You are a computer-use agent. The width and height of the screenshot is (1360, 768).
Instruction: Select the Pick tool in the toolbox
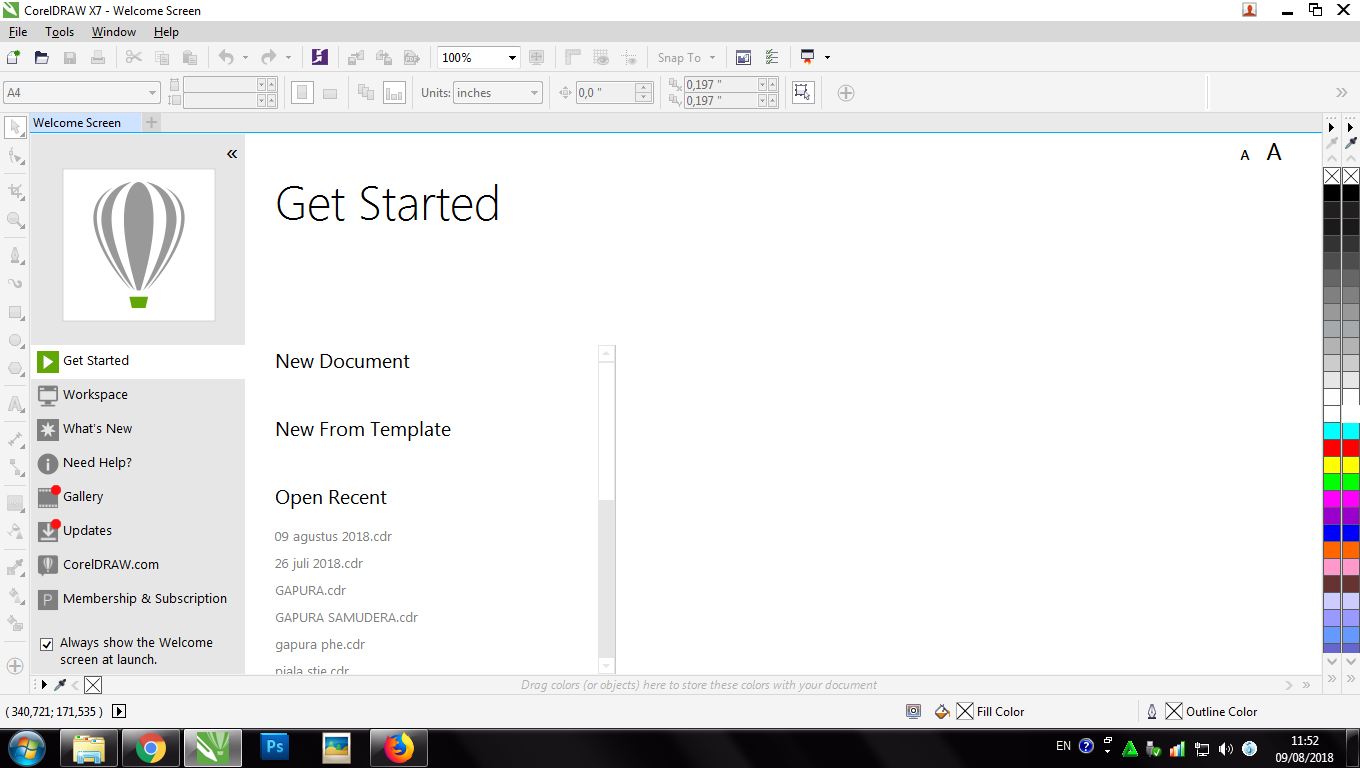16,127
